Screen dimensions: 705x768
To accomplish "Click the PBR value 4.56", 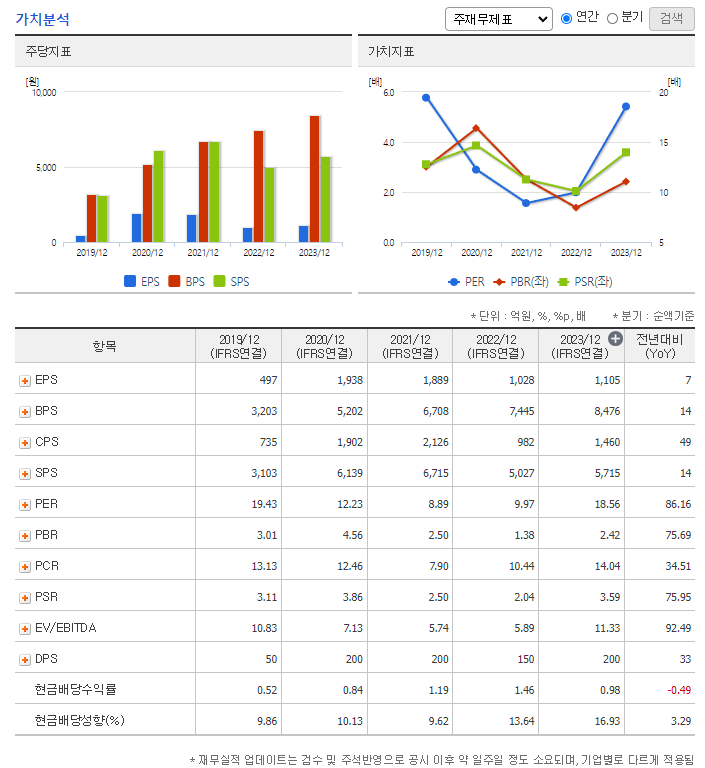I will 353,535.
